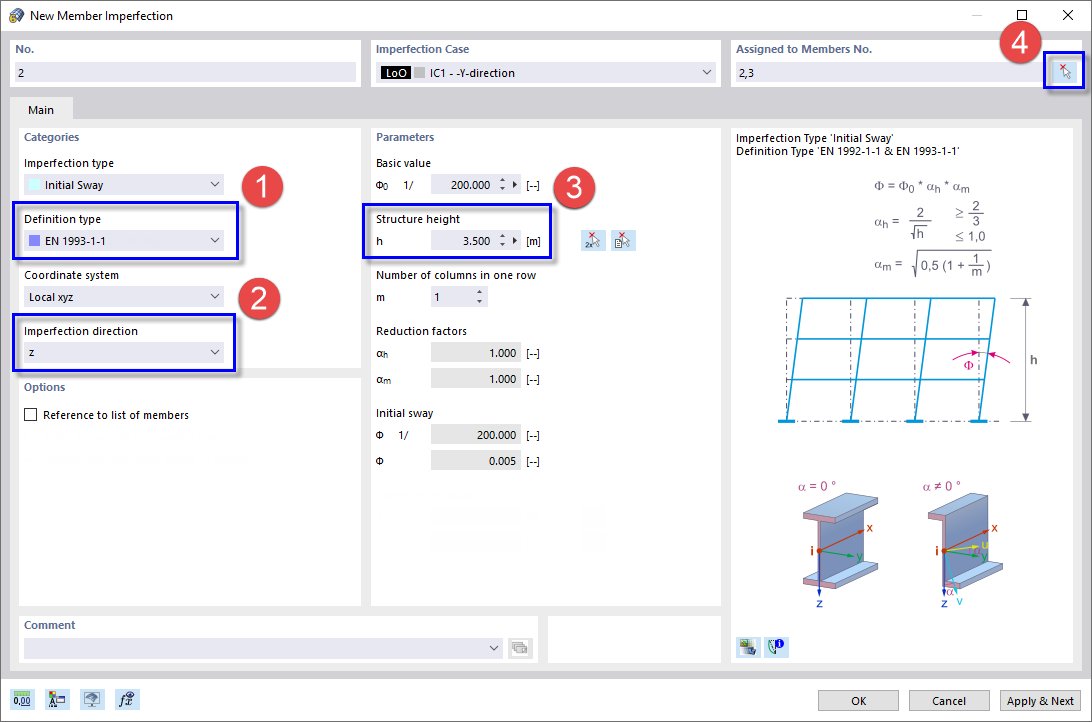Click the view display icon in the bottom toolbar

pos(92,700)
